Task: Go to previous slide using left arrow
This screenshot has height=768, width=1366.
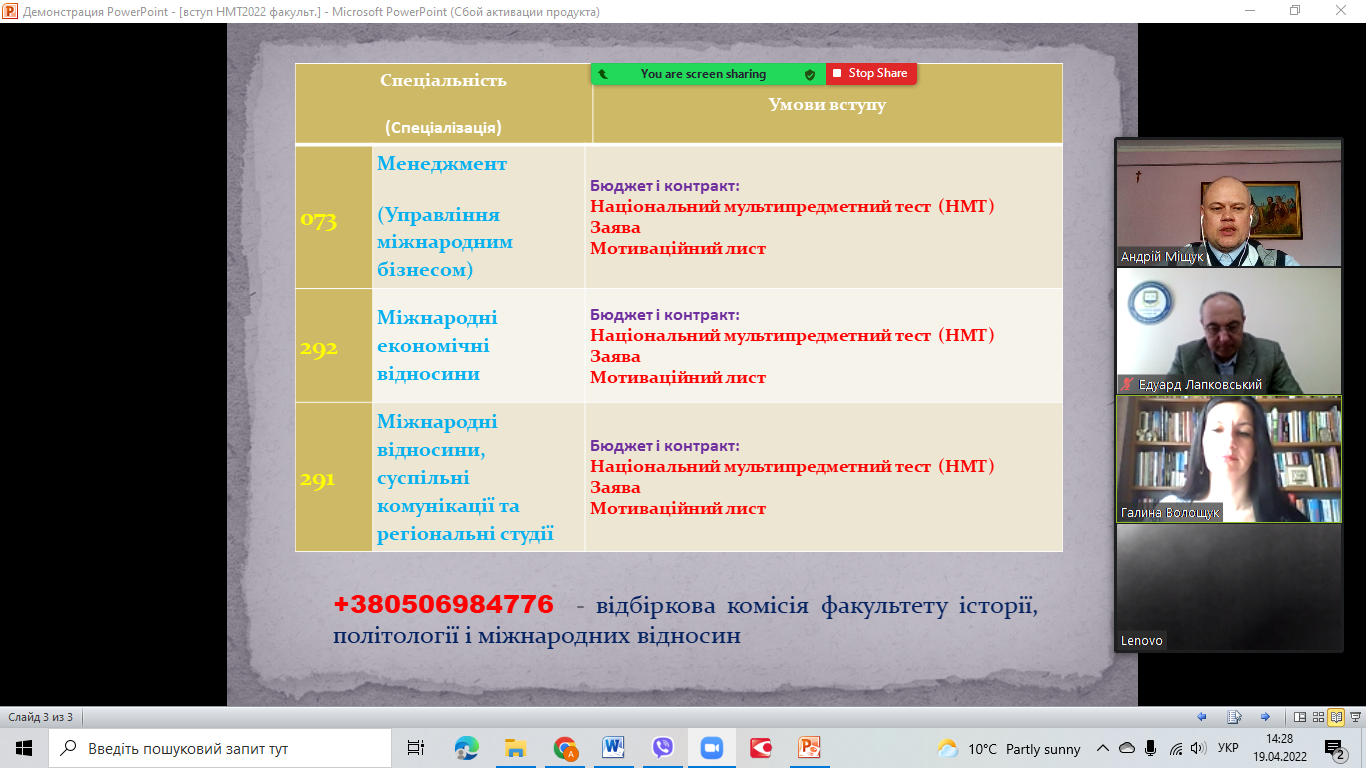Action: pyautogui.click(x=1202, y=717)
